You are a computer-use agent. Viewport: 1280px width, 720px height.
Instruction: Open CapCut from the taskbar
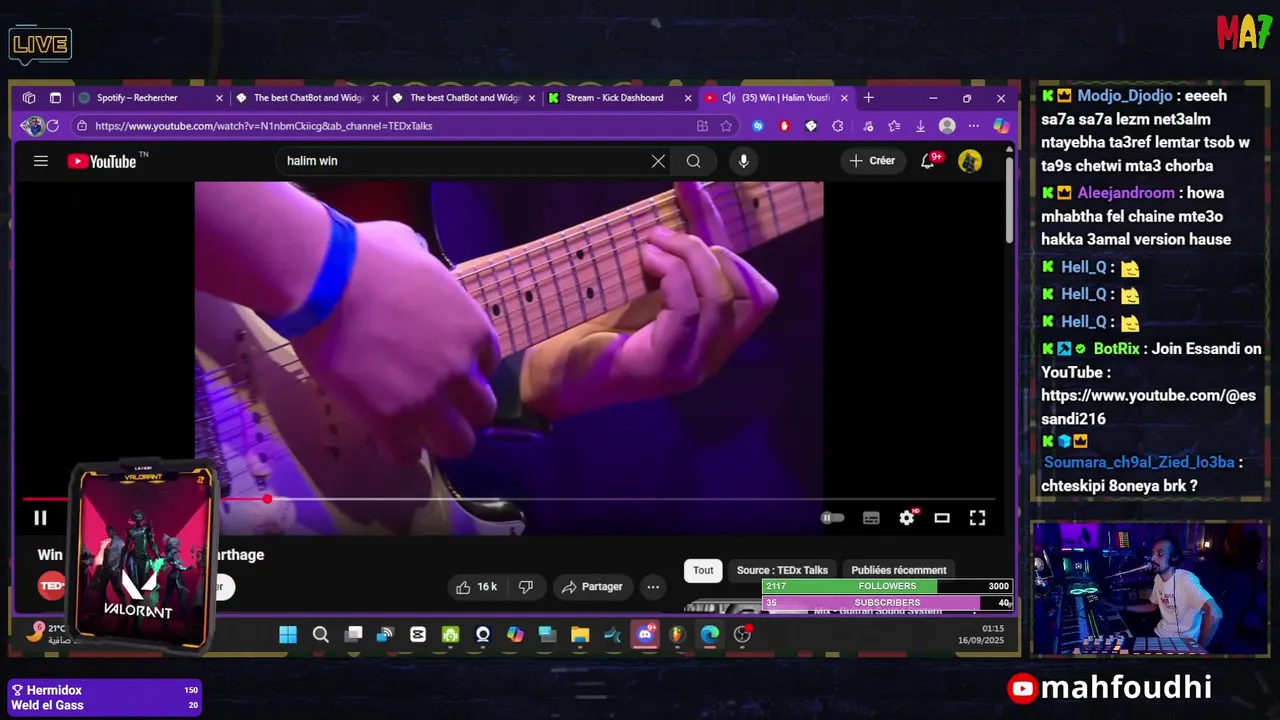(418, 634)
